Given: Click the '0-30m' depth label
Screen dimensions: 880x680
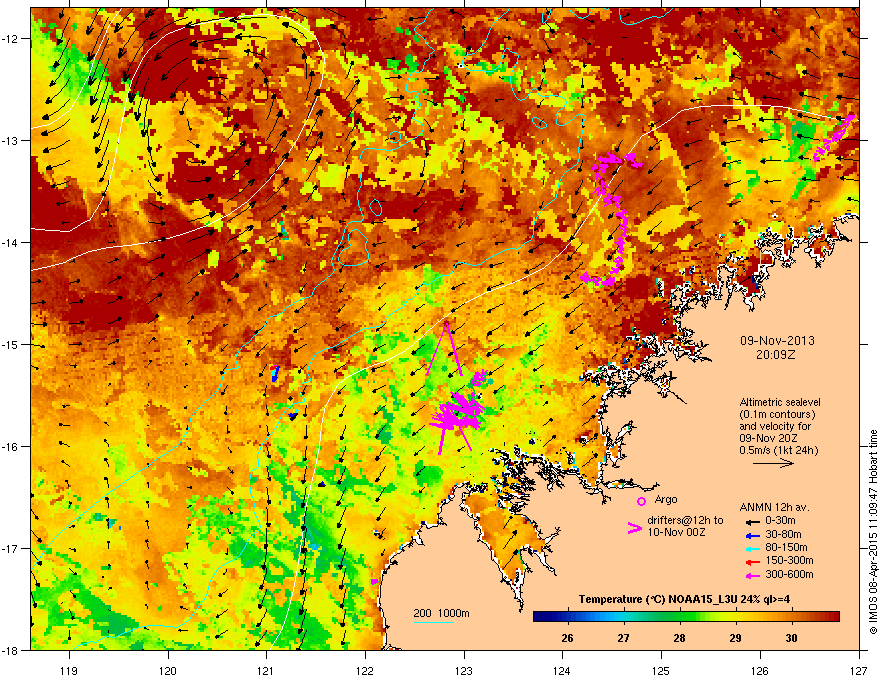Looking at the screenshot, I should click(x=780, y=521).
